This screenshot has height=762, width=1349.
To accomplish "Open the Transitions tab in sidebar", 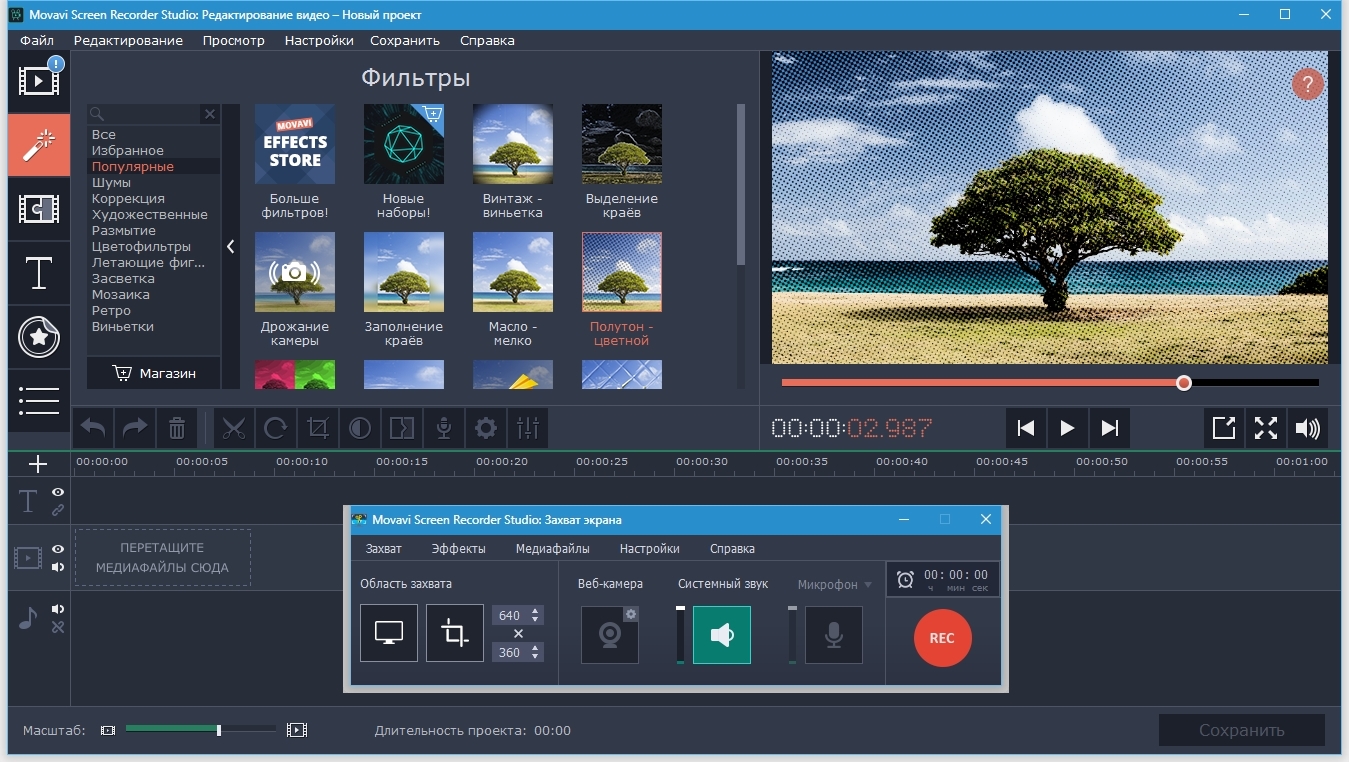I will click(x=39, y=209).
